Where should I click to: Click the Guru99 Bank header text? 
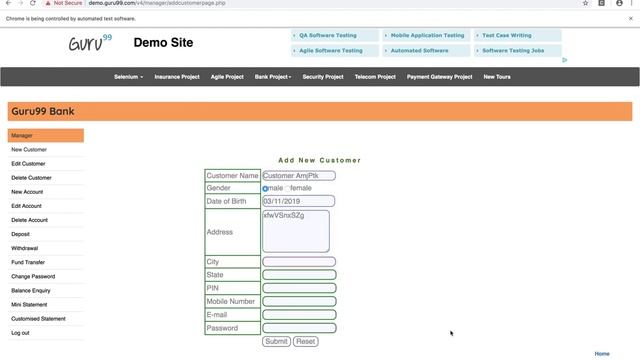pos(43,111)
